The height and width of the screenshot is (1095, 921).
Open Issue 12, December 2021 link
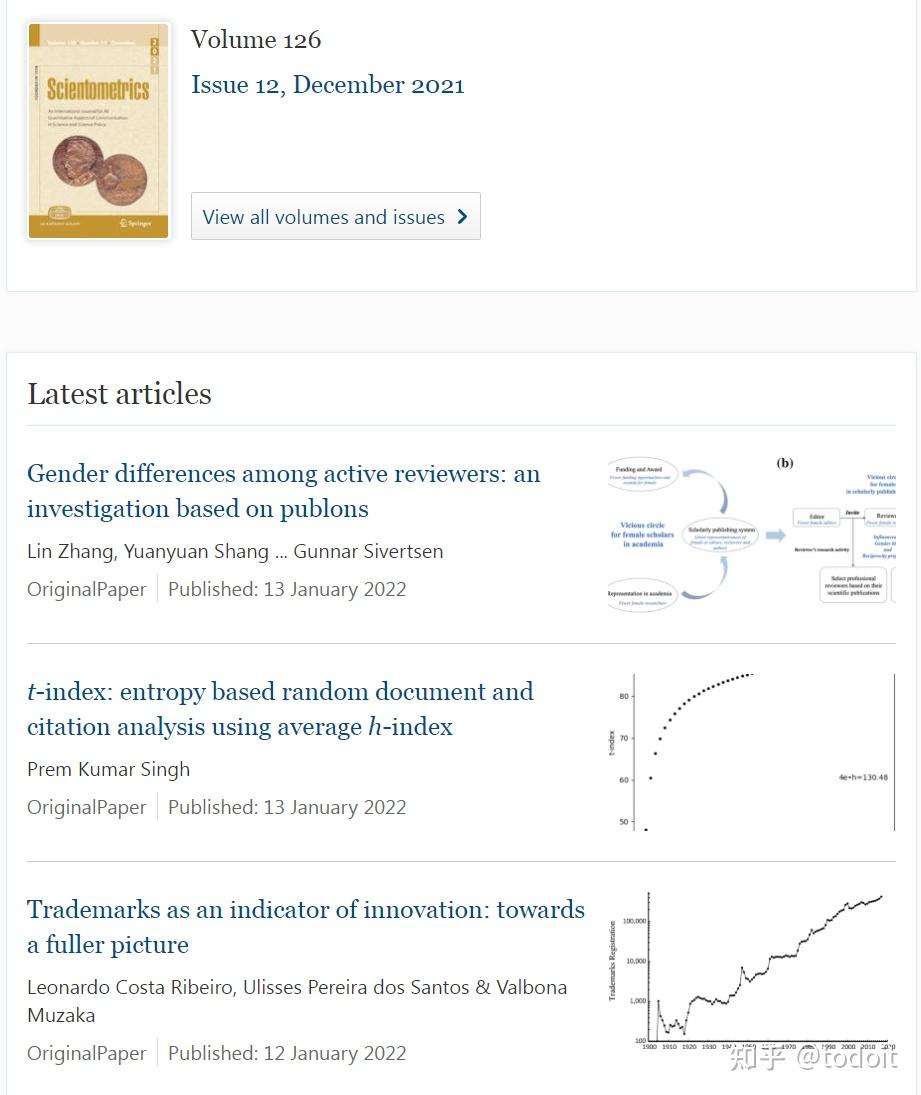(x=327, y=85)
